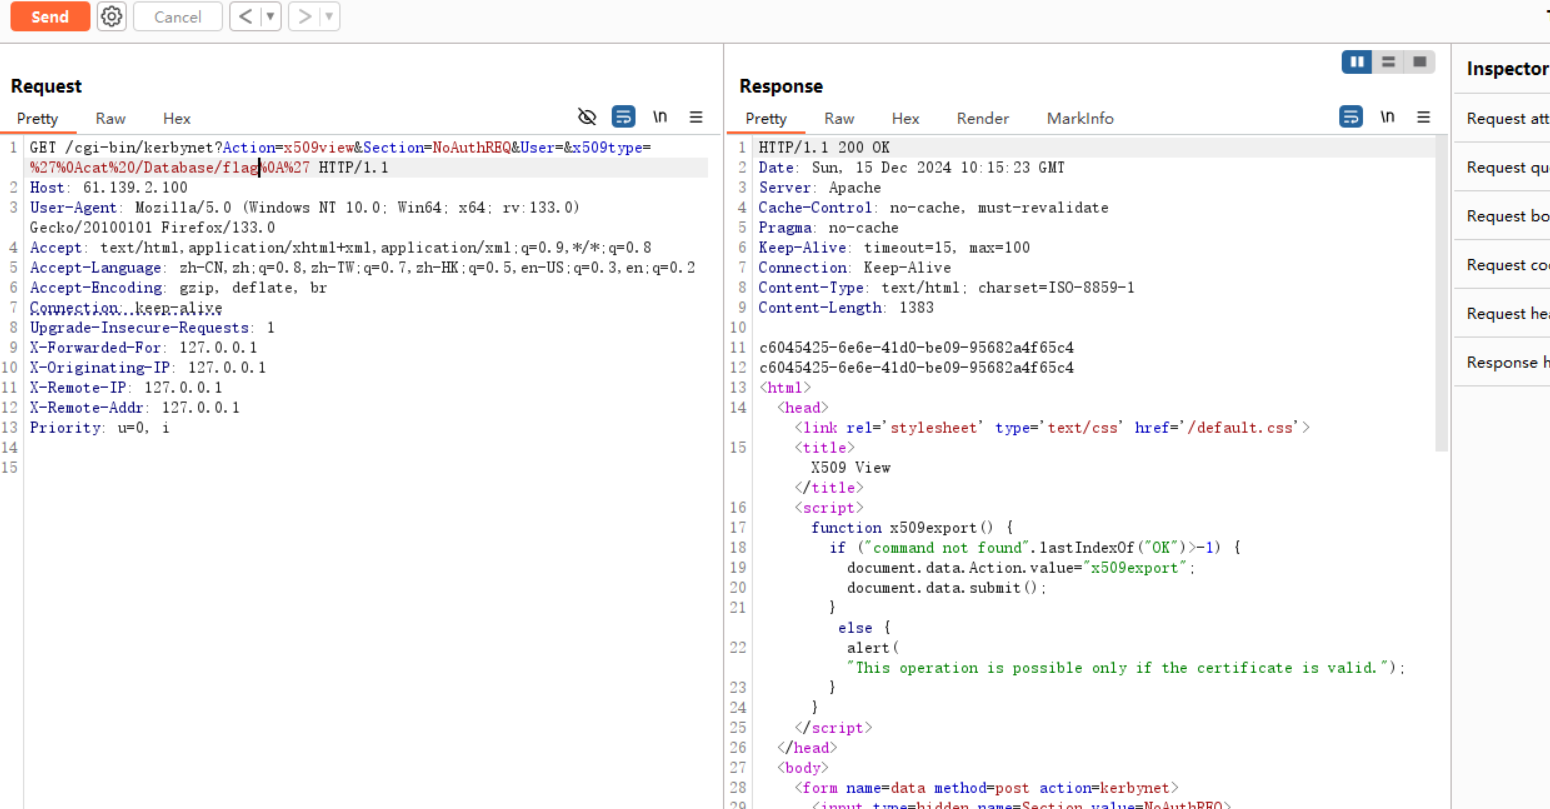Viewport: 1550px width, 809px height.
Task: Click the X-Originating-IP header line
Action: coord(148,367)
